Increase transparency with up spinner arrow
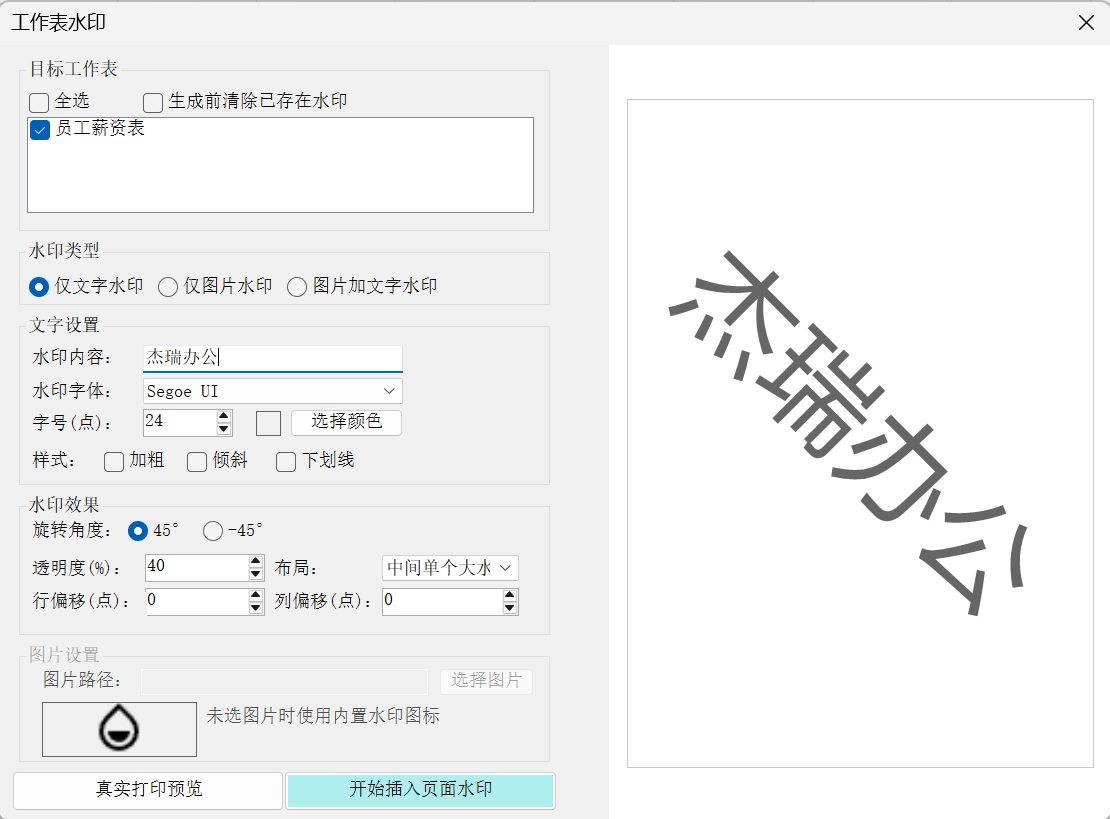 256,561
